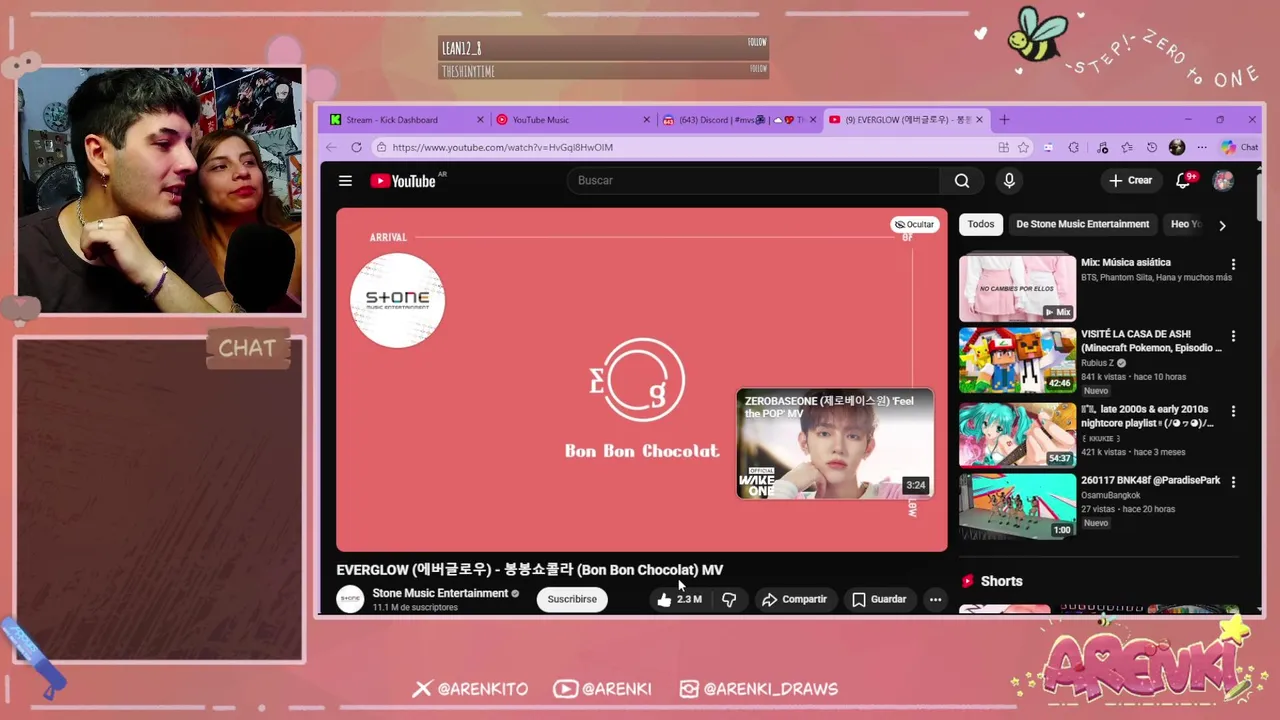
Task: Click the Guardar save button
Action: [879, 599]
